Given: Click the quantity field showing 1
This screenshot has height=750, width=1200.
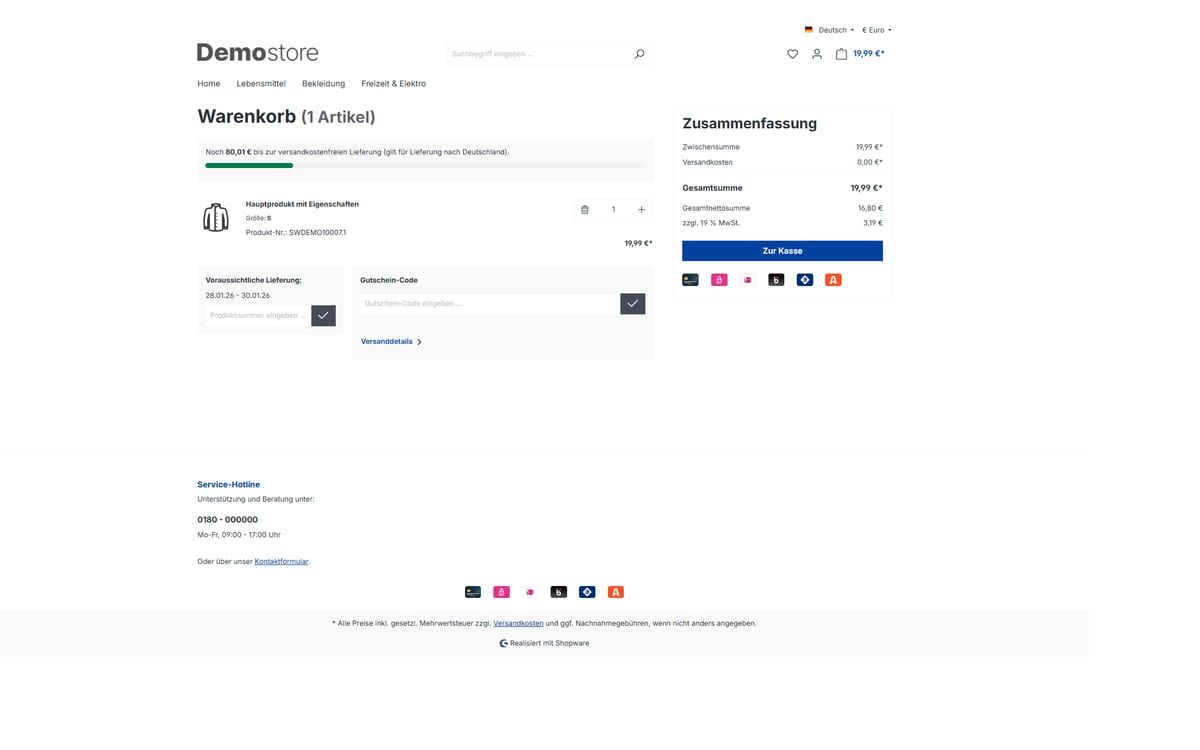Looking at the screenshot, I should (x=613, y=209).
